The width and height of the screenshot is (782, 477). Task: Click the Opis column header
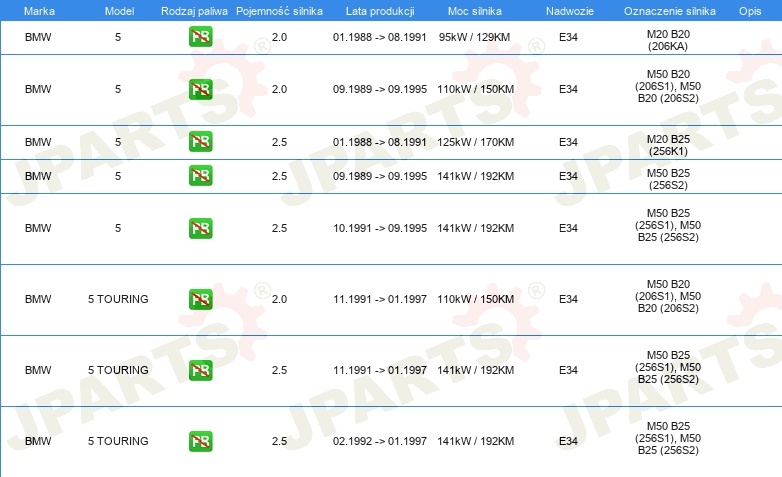click(750, 11)
